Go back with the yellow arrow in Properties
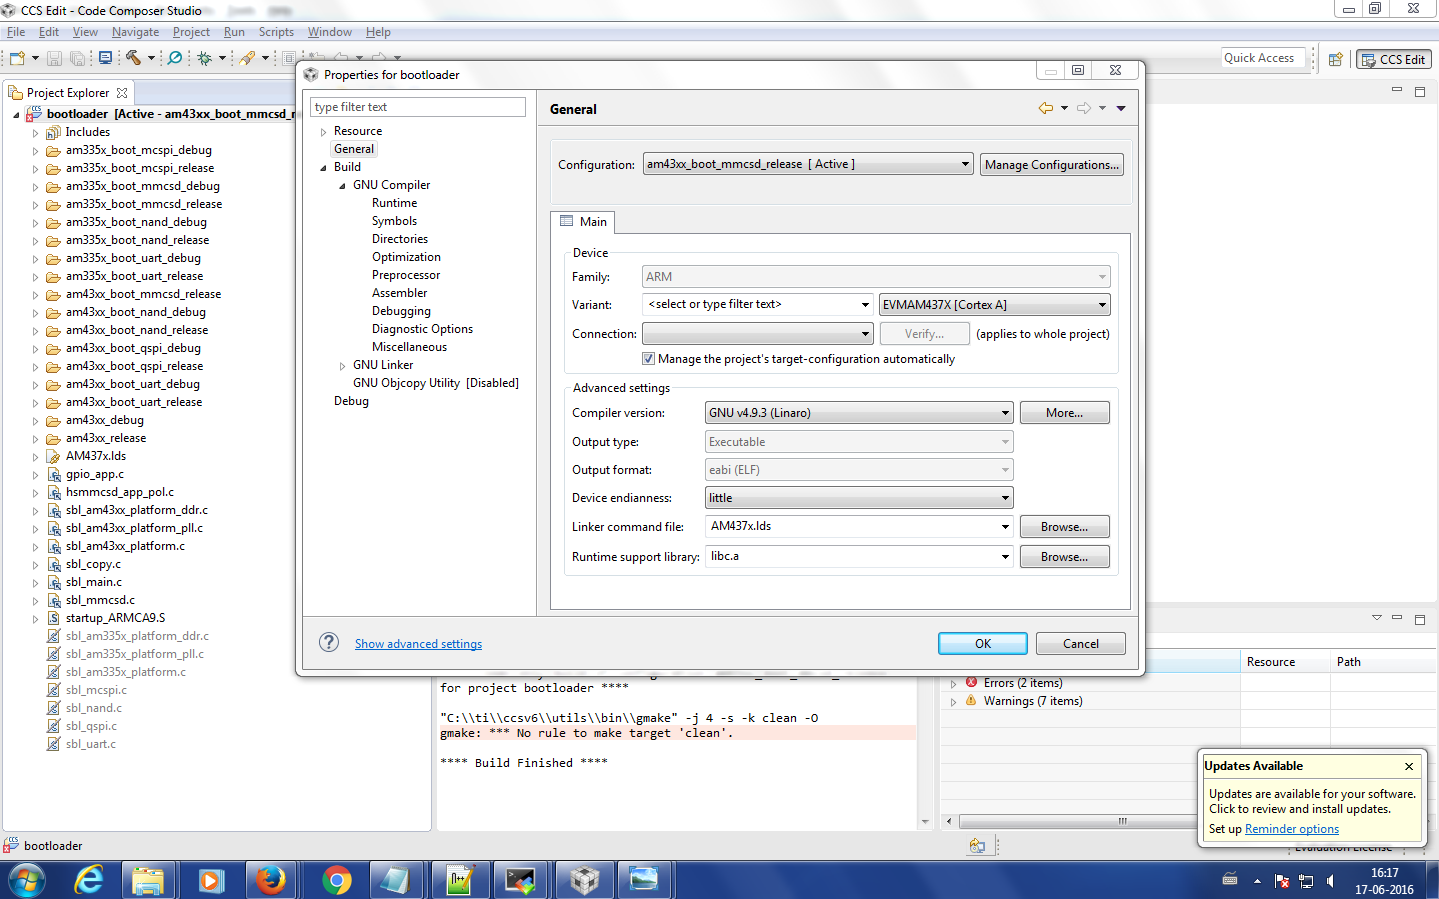This screenshot has height=899, width=1439. click(1046, 108)
